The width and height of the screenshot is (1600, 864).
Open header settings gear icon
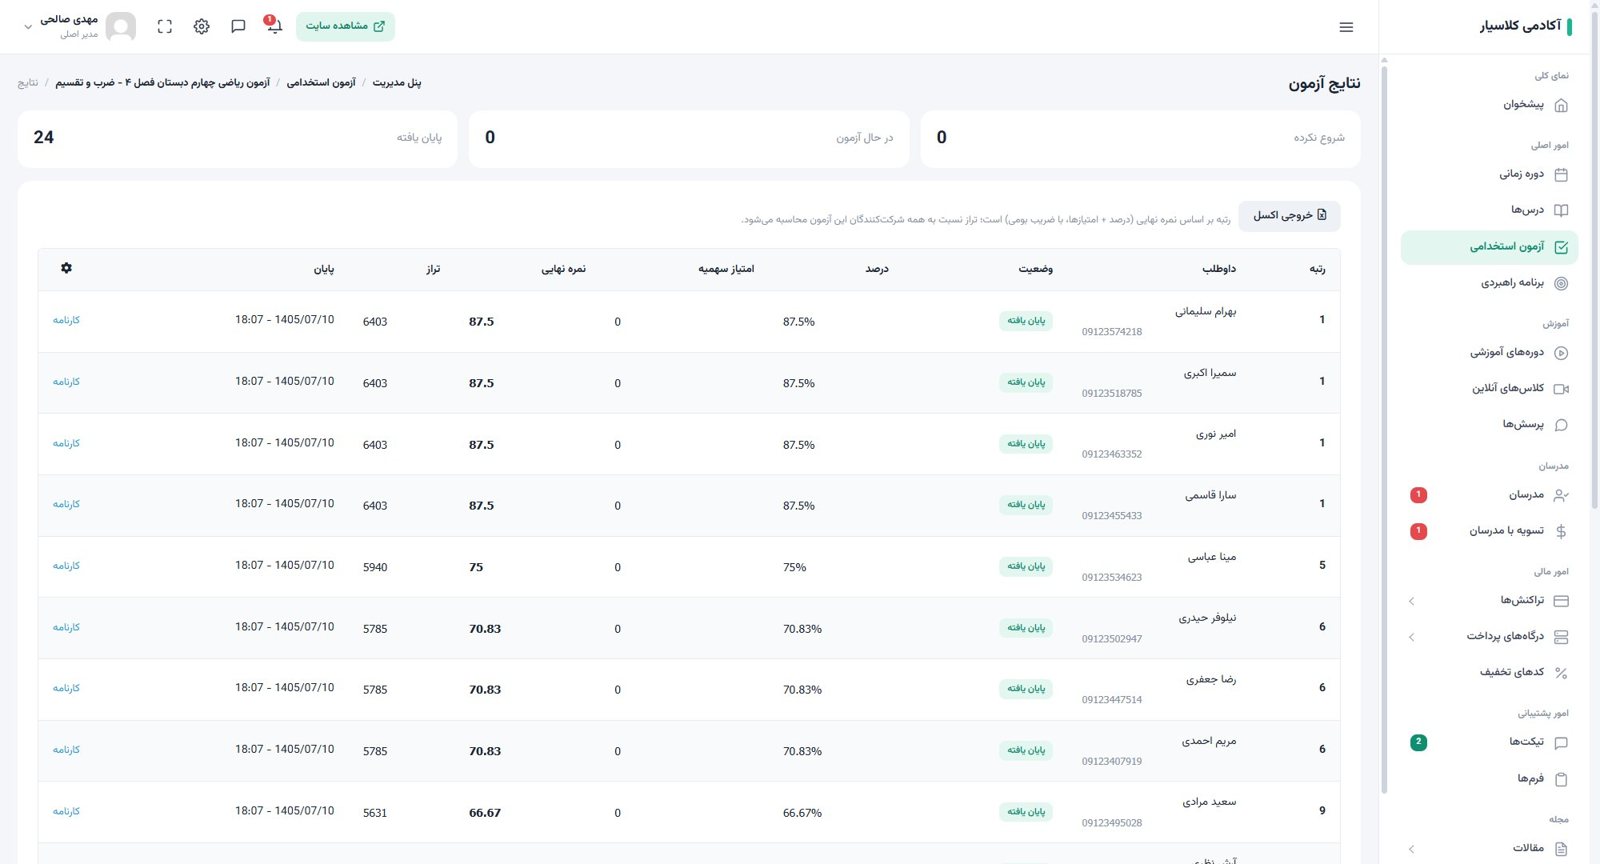pos(202,27)
